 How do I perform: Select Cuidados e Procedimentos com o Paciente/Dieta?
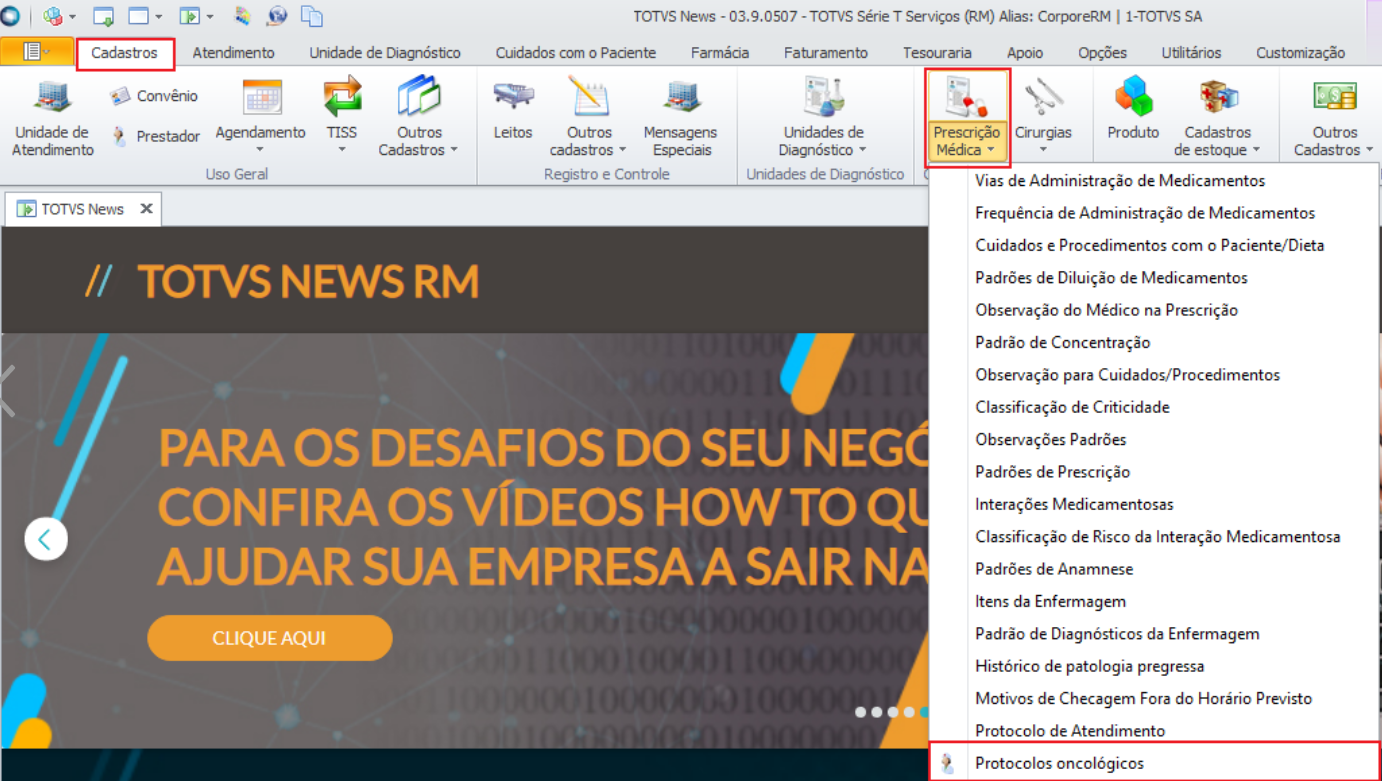click(x=1155, y=245)
